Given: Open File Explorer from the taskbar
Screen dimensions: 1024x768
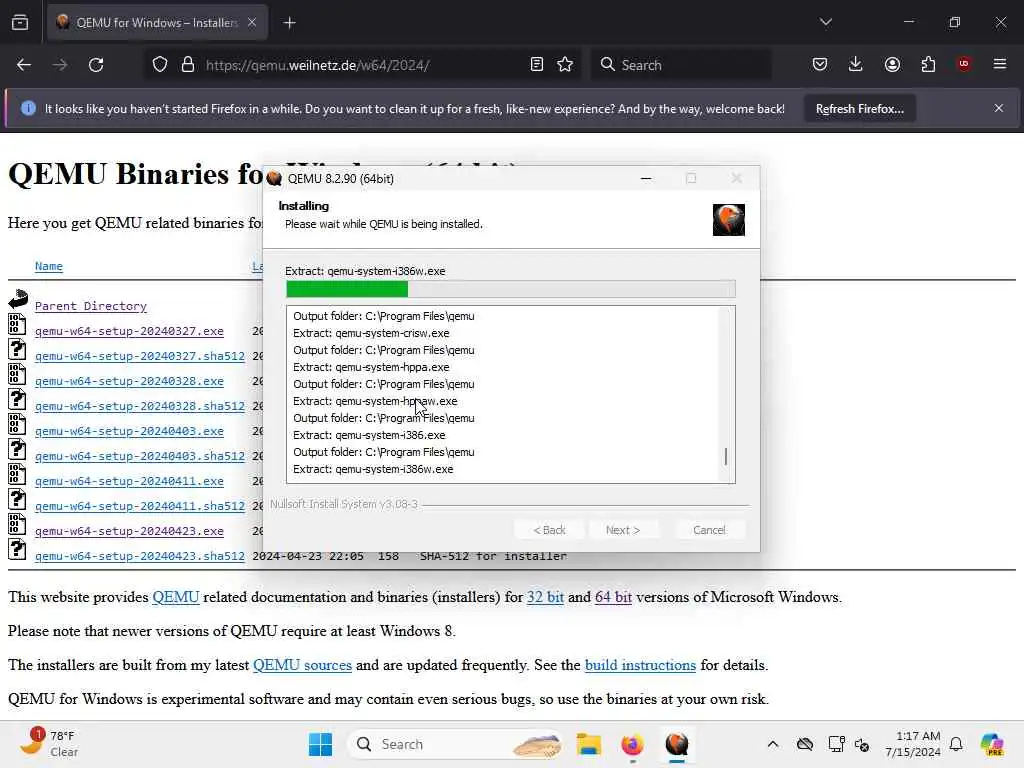Looking at the screenshot, I should (588, 744).
